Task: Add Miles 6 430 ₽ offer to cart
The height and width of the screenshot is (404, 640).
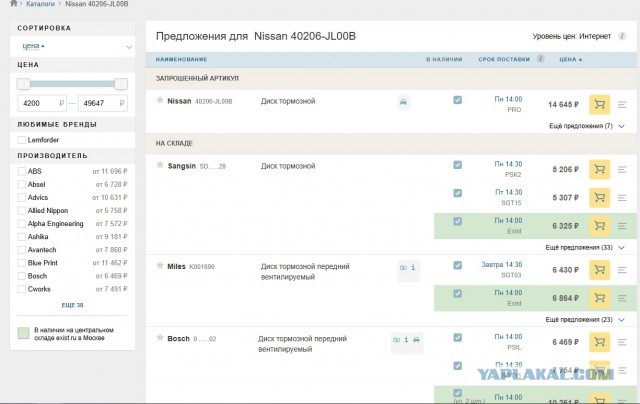Action: (x=600, y=270)
